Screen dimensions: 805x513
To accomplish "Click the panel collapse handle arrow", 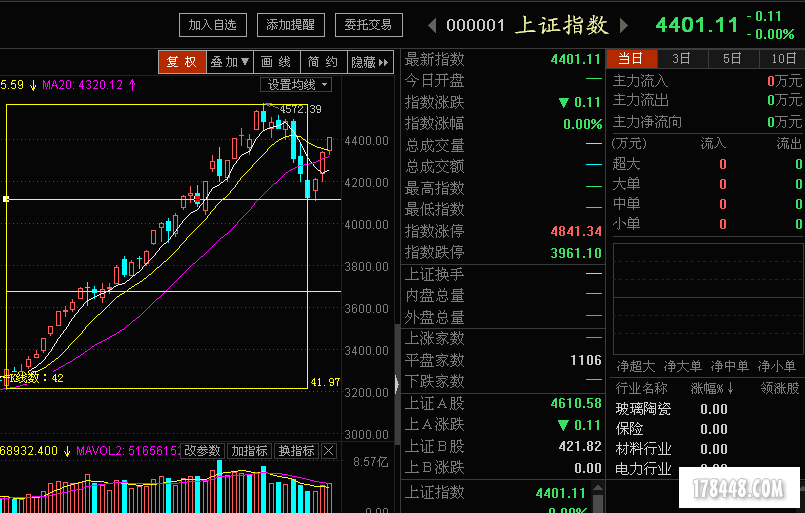I will click(x=396, y=384).
